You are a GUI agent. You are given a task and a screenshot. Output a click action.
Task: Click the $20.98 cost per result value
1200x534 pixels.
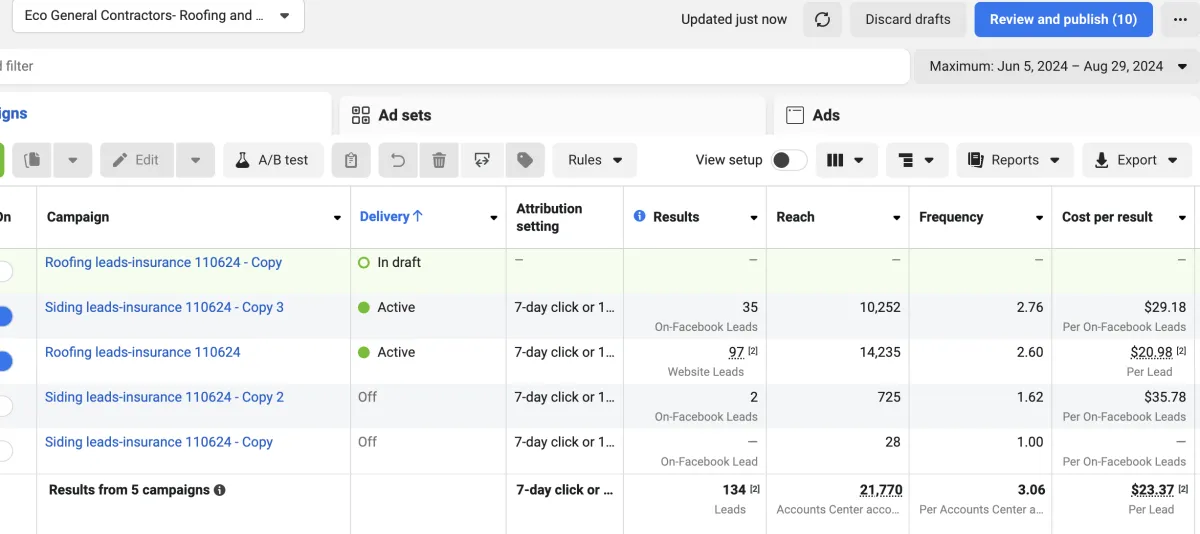point(1151,352)
